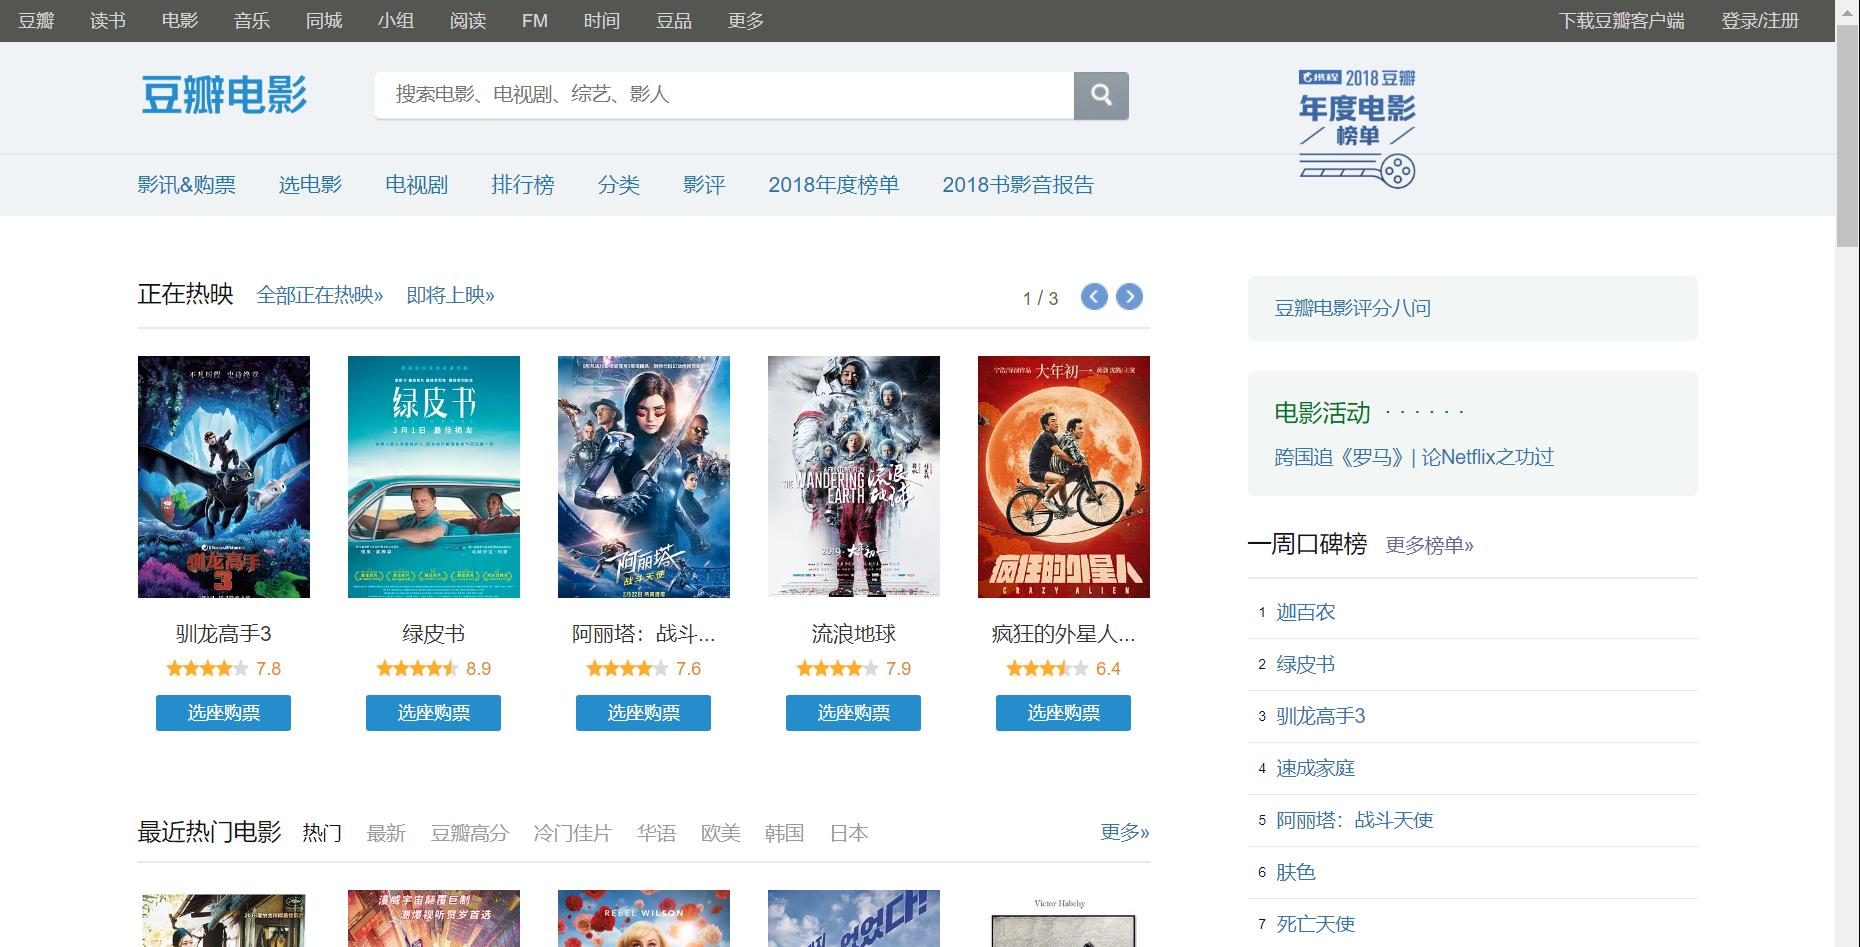This screenshot has width=1860, height=947.
Task: Open 流浪地球 poster thumbnail
Action: click(x=854, y=477)
